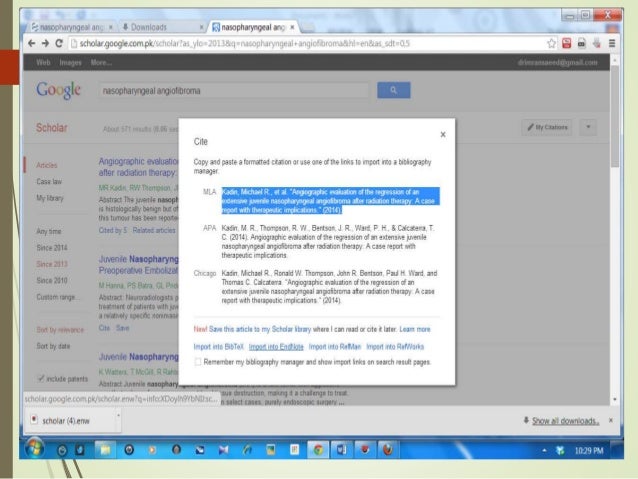Viewport: 638px width, 479px height.
Task: Switch to the first nasopharyngeal tab
Action: coord(72,27)
